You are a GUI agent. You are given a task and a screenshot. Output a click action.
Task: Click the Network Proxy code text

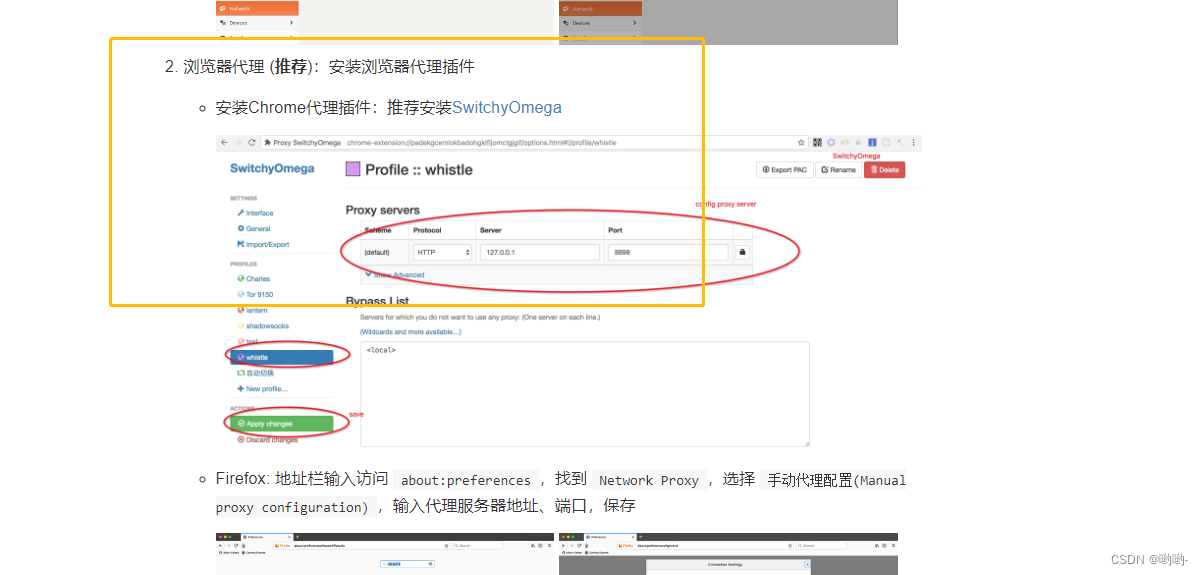point(649,480)
